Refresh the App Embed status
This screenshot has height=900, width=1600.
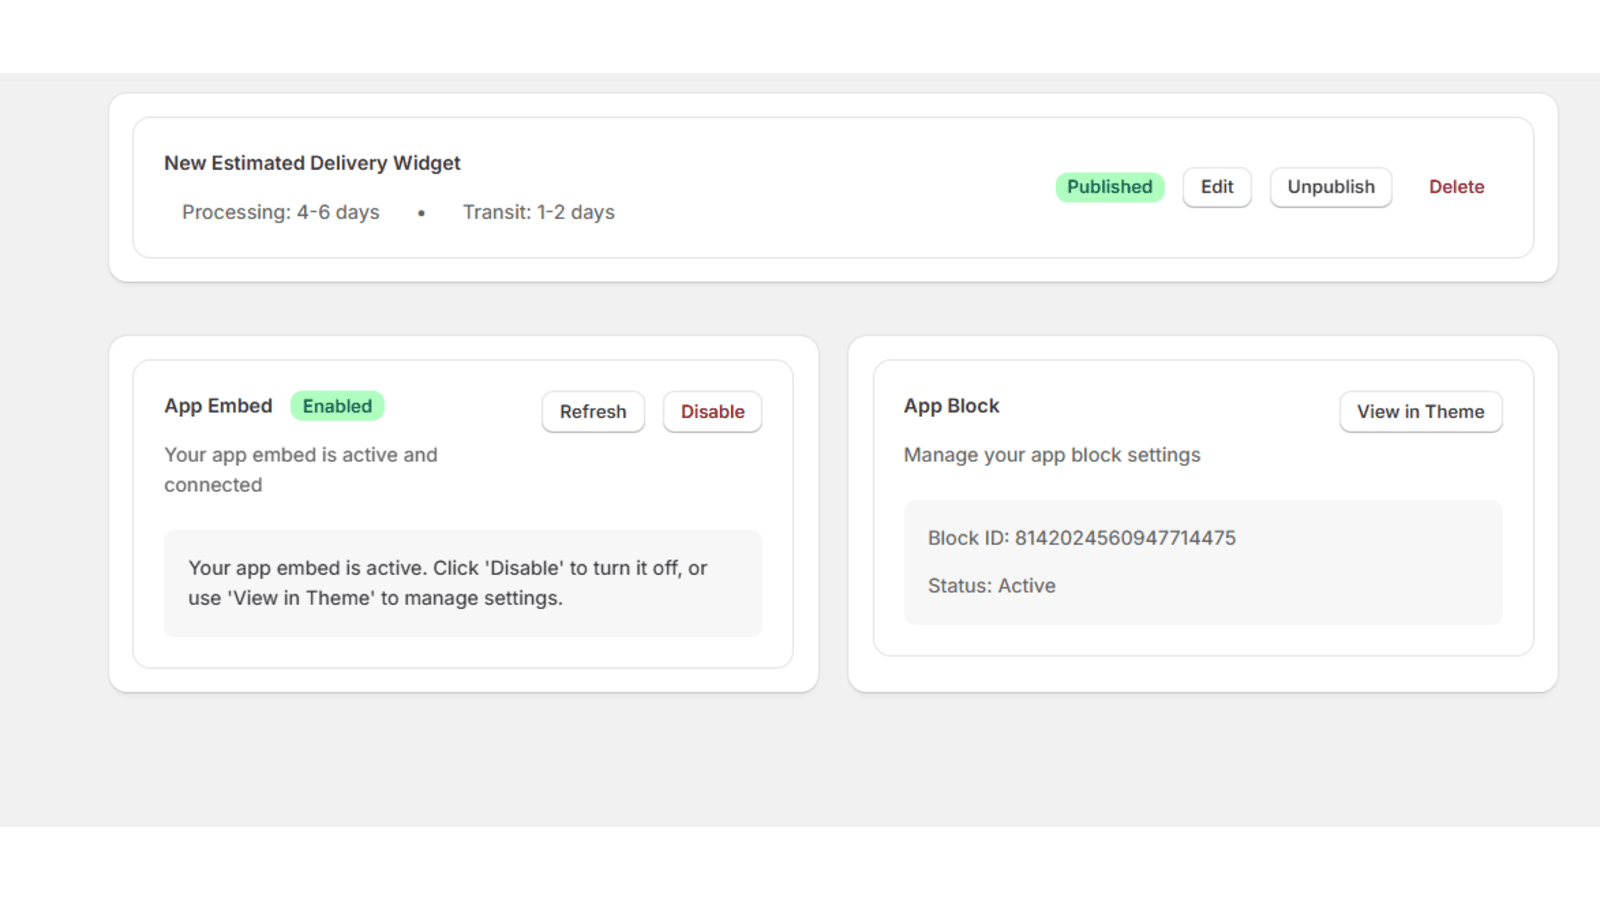point(593,411)
